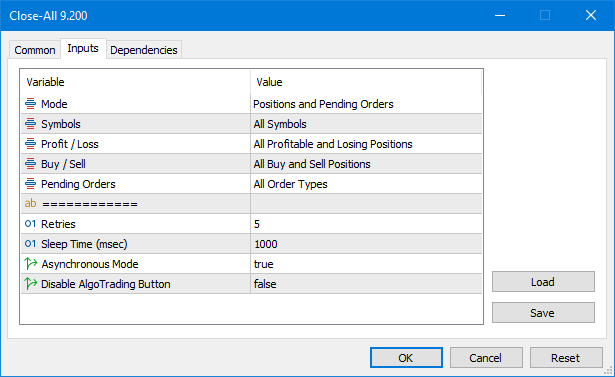Click the boolean icon beside Disable AlgoTrading Button
The width and height of the screenshot is (615, 377).
pyautogui.click(x=30, y=284)
